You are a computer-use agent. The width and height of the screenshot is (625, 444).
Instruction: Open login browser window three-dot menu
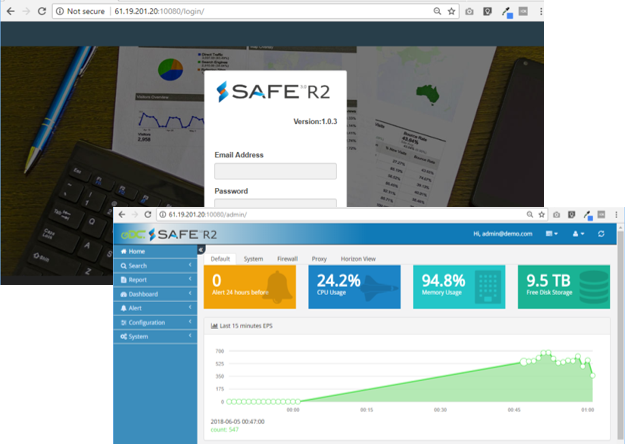(x=540, y=12)
